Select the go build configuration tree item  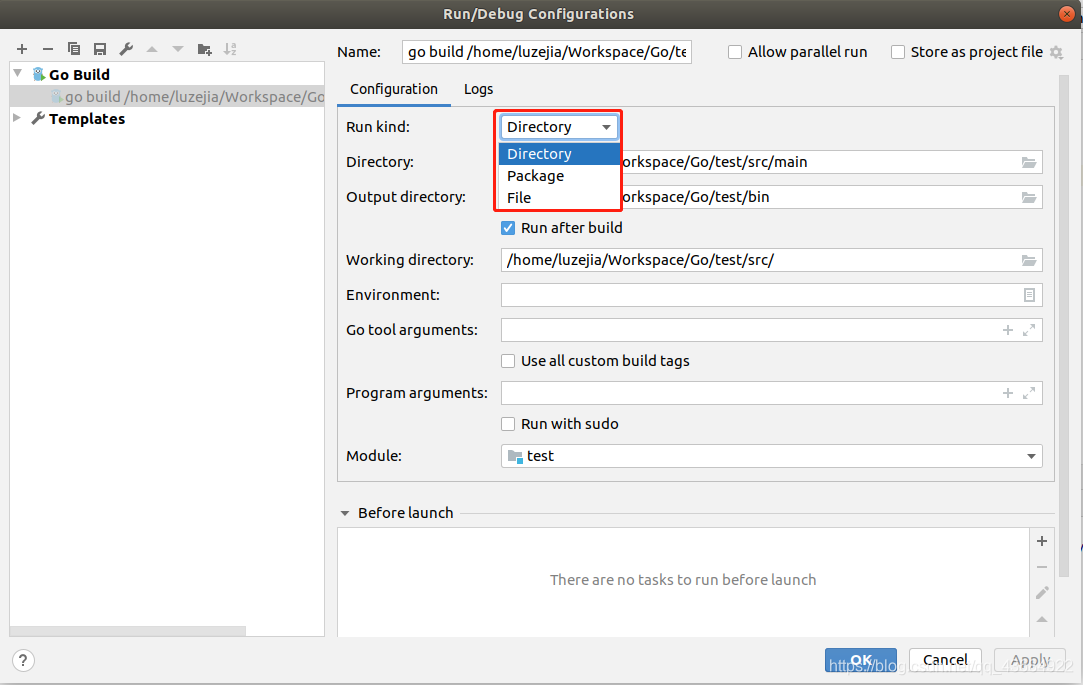[x=167, y=97]
